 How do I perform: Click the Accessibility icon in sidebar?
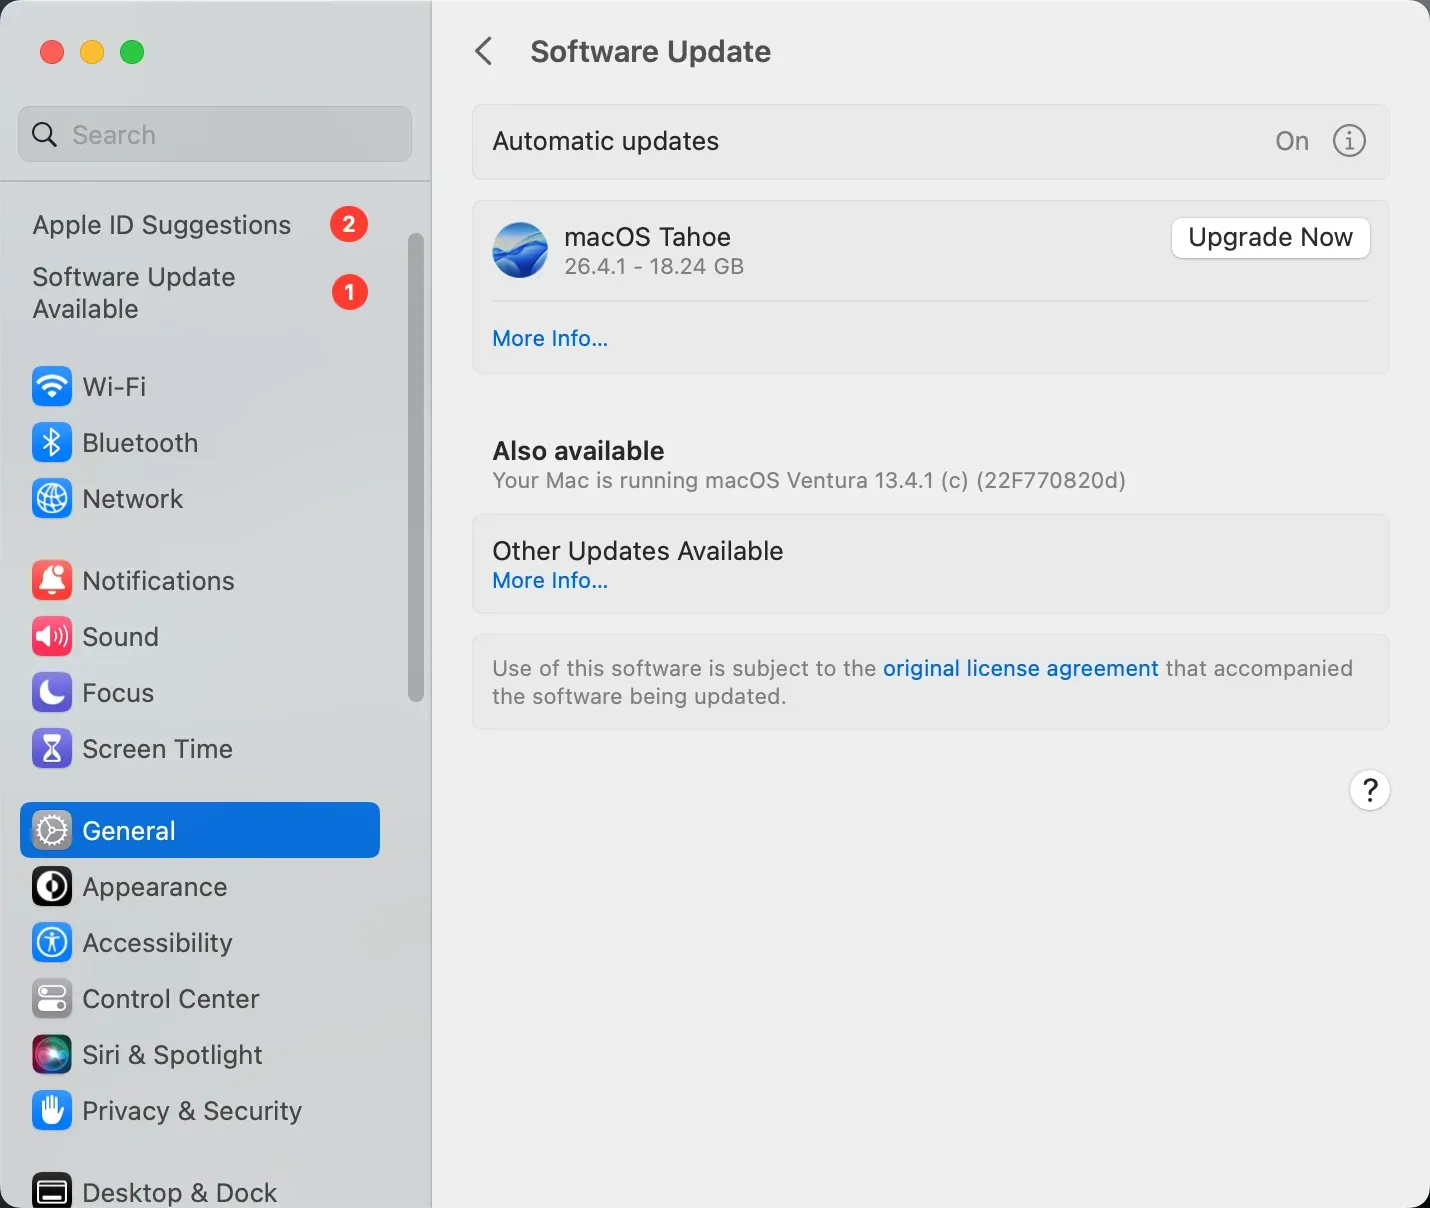(x=52, y=942)
